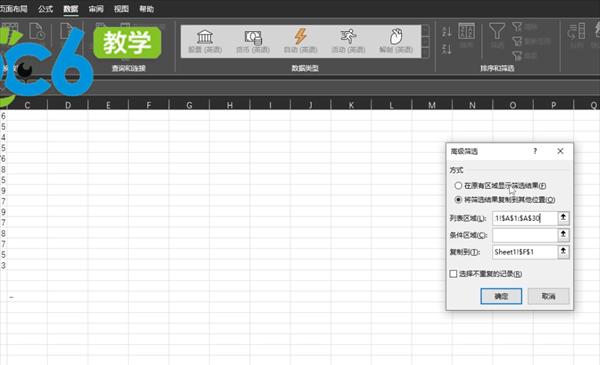Viewport: 600px width, 365px height.
Task: Select the Automatic lightning-bolt data type
Action: [x=300, y=42]
